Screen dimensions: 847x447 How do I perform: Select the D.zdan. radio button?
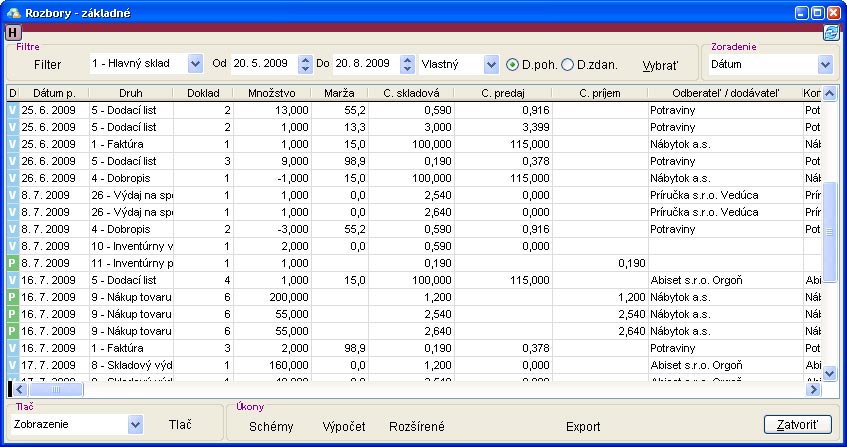point(568,64)
